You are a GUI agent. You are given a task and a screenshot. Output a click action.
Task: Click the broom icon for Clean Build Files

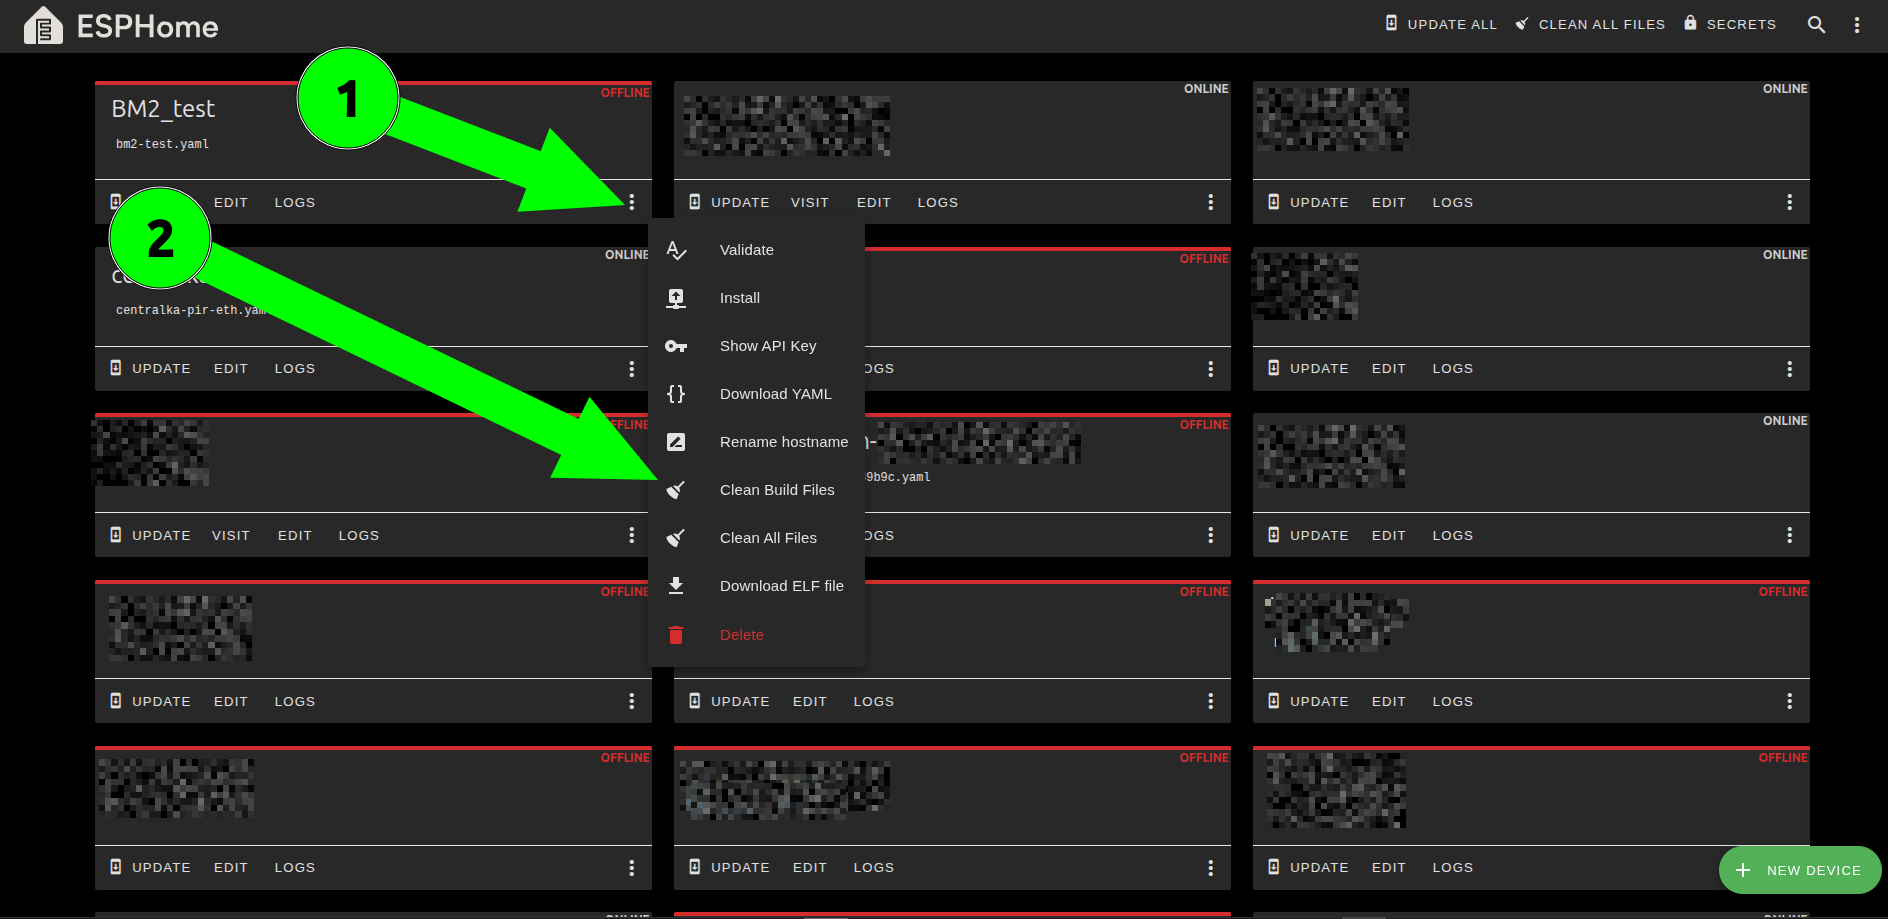(x=676, y=490)
